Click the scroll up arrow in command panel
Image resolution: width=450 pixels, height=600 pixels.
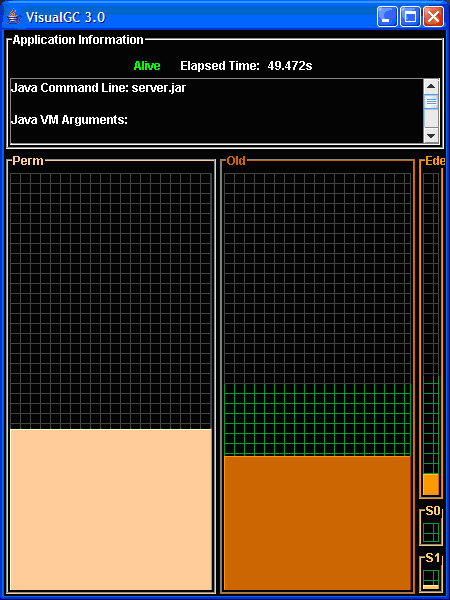point(431,86)
